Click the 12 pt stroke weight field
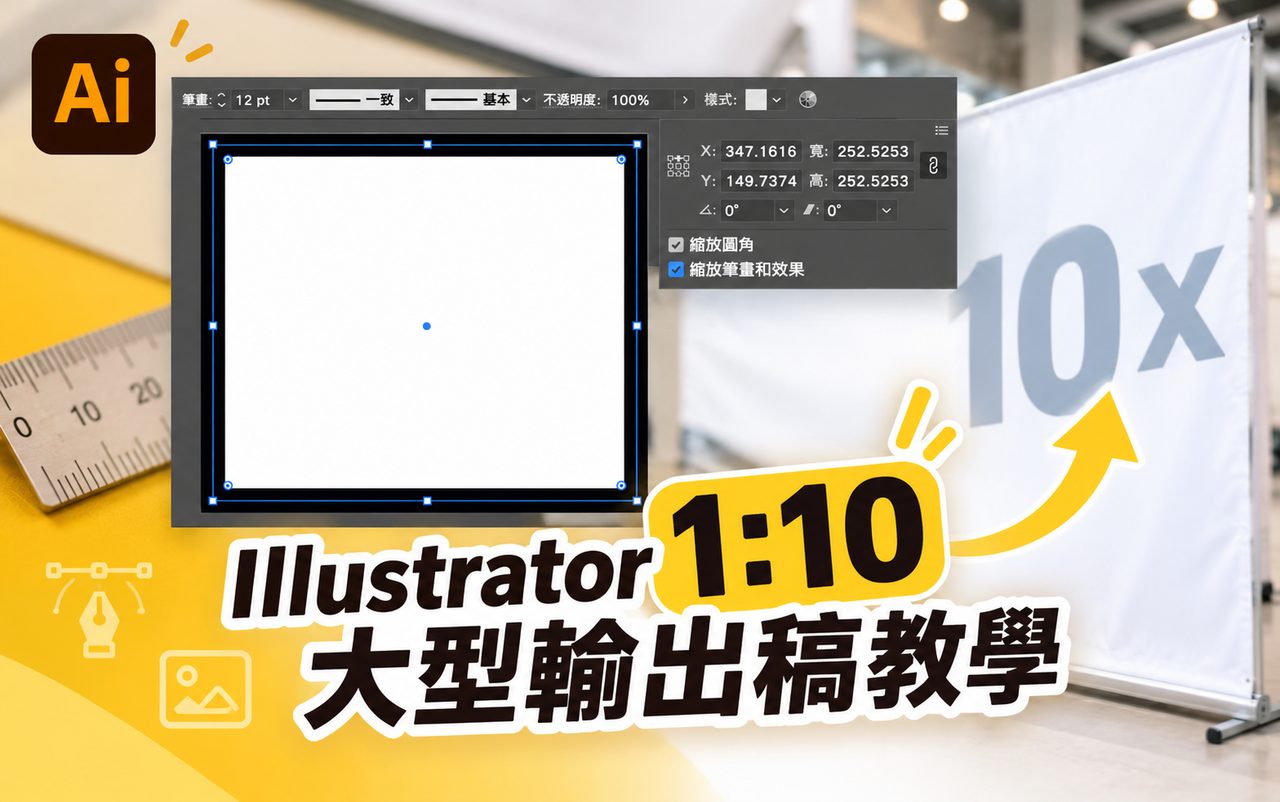Viewport: 1280px width, 802px height. pos(257,100)
